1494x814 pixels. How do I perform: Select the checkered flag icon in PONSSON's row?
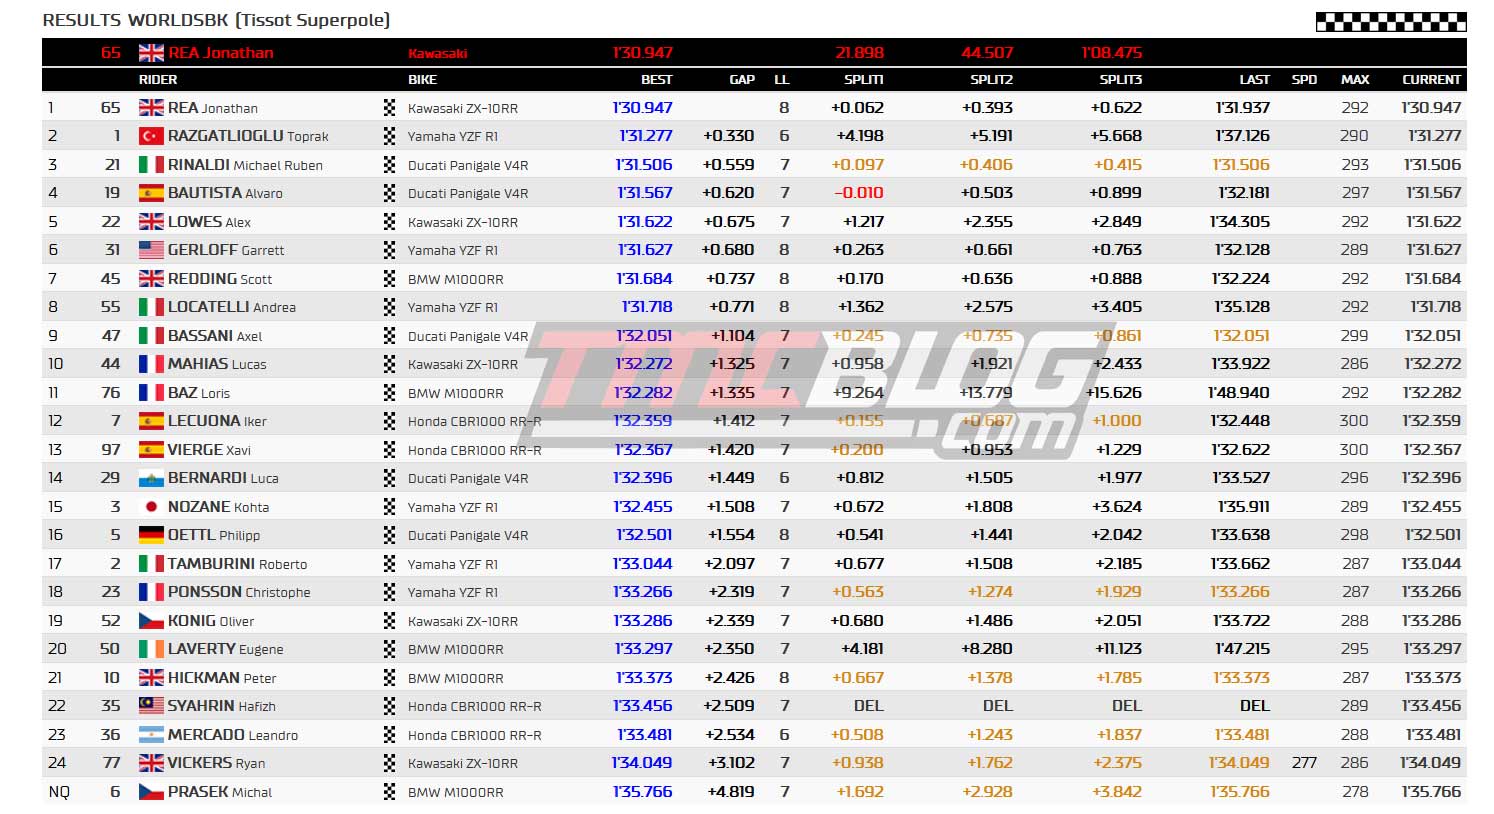[390, 592]
